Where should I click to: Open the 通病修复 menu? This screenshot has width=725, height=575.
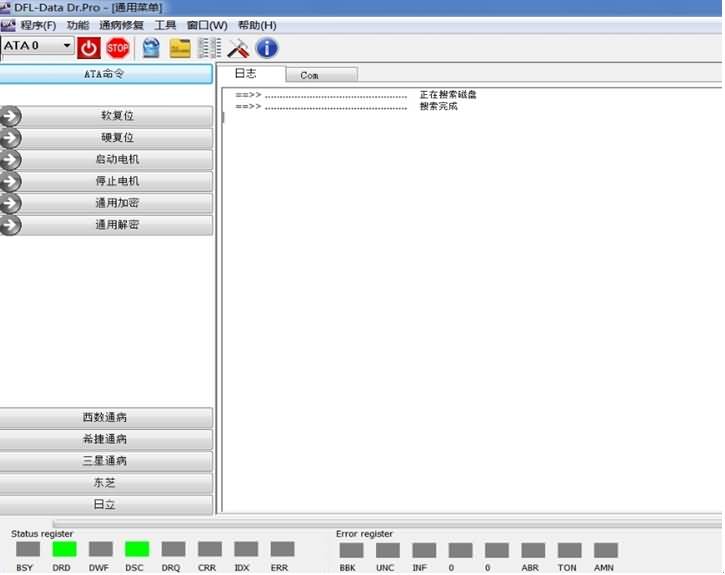click(121, 25)
